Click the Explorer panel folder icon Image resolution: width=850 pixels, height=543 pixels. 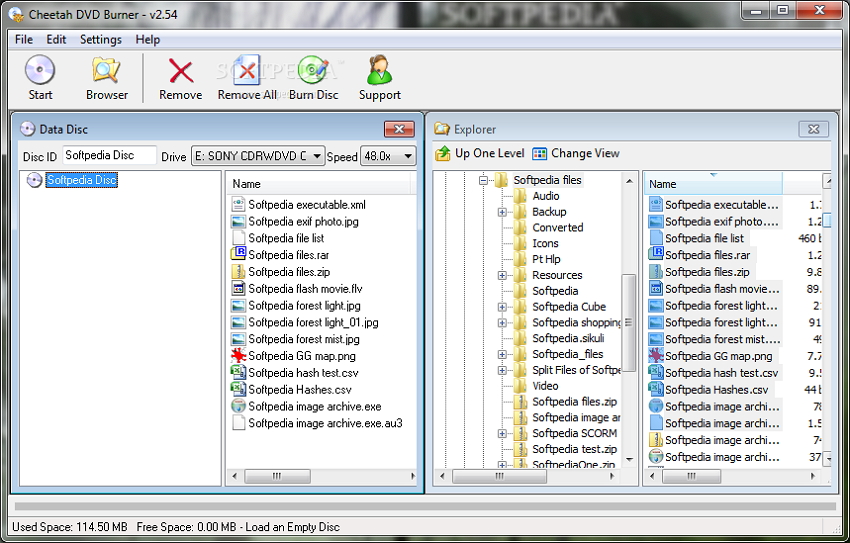(x=442, y=129)
